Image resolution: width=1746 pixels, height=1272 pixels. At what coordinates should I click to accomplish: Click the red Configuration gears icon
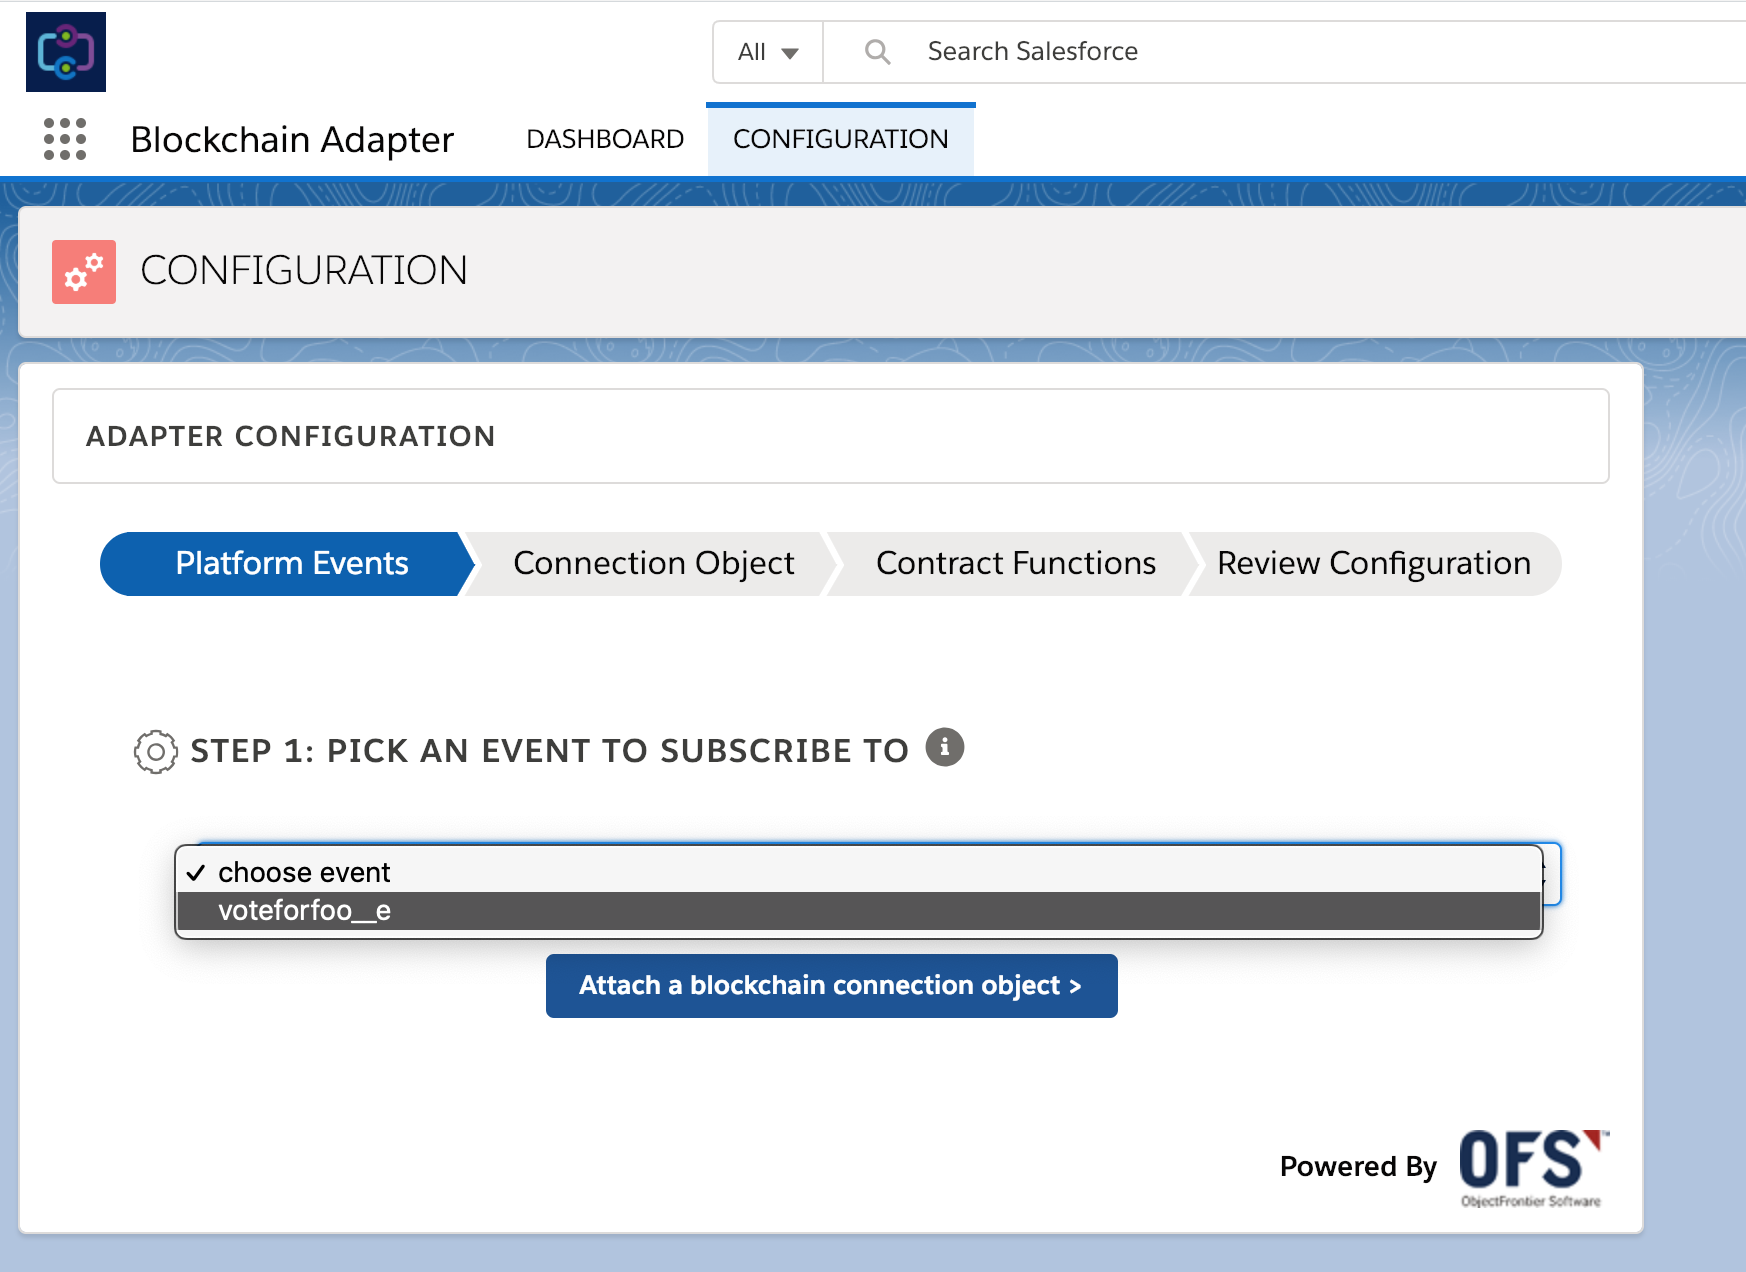click(83, 271)
